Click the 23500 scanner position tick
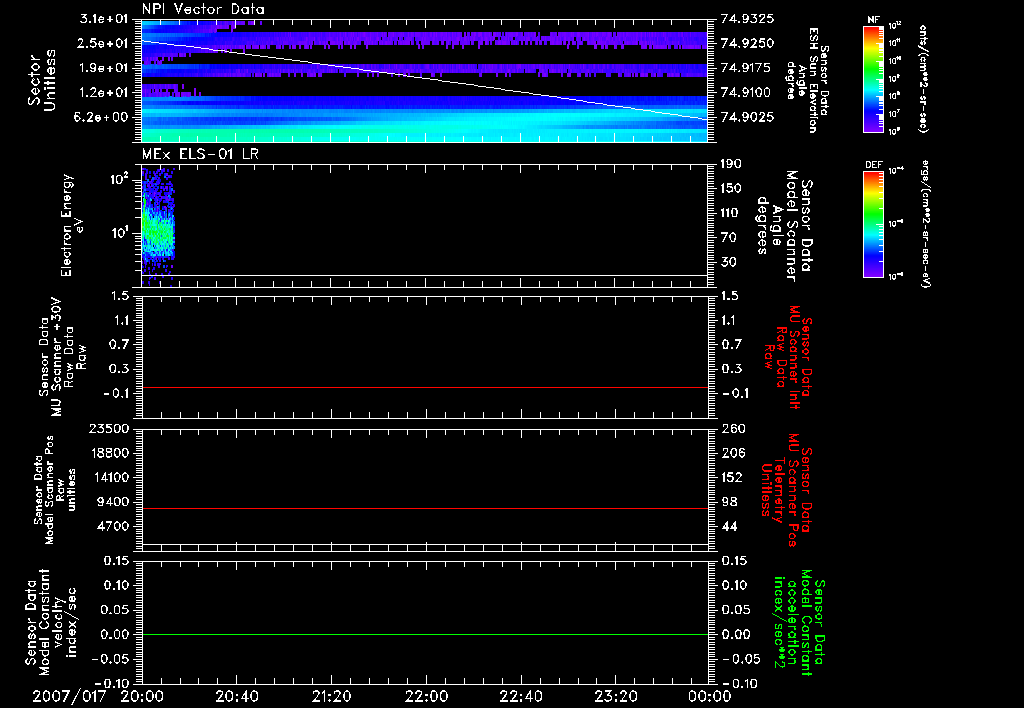The image size is (1024, 708). click(x=108, y=428)
